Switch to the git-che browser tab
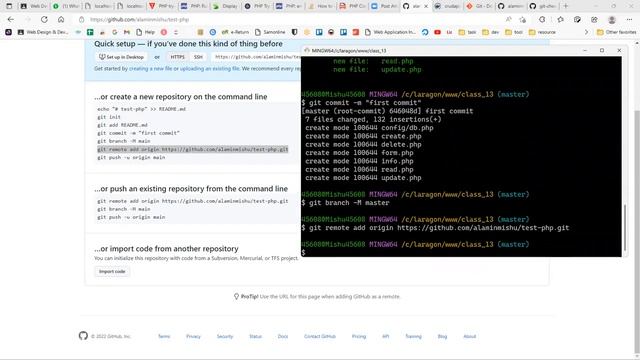This screenshot has width=640, height=360. (543, 6)
